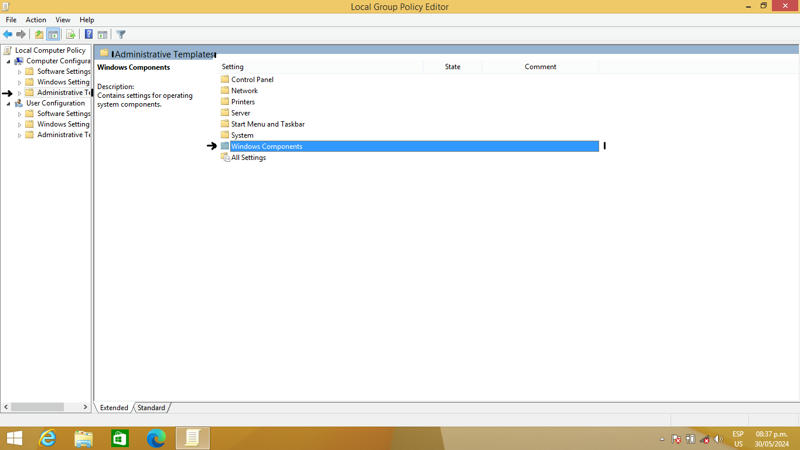Select the System folder
The width and height of the screenshot is (800, 450).
pos(242,136)
